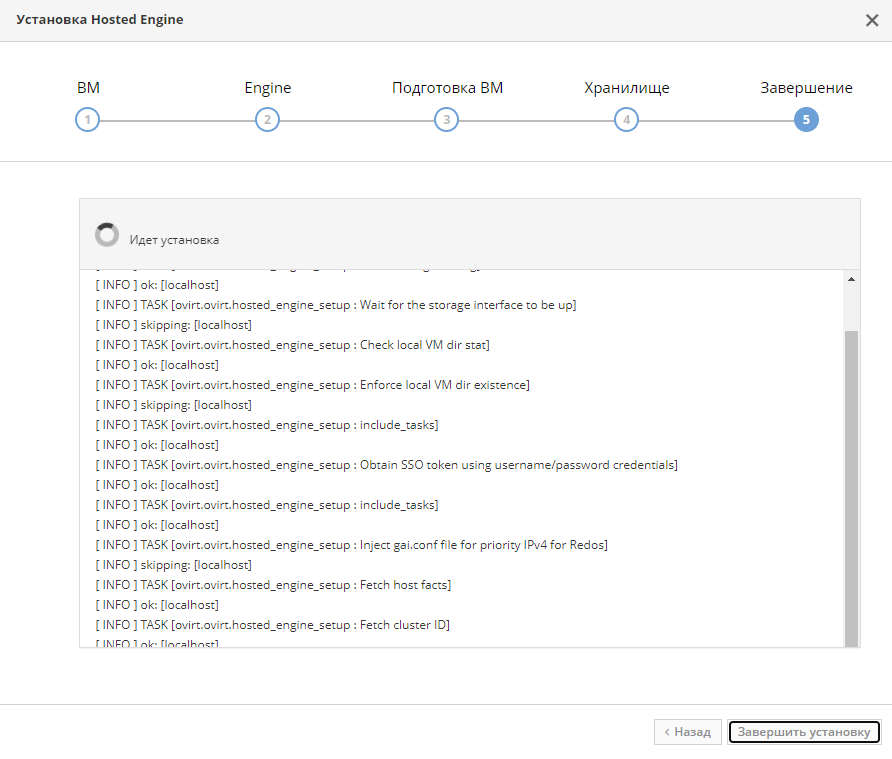Image resolution: width=892 pixels, height=759 pixels.
Task: Click the Завершение step label
Action: pyautogui.click(x=807, y=88)
